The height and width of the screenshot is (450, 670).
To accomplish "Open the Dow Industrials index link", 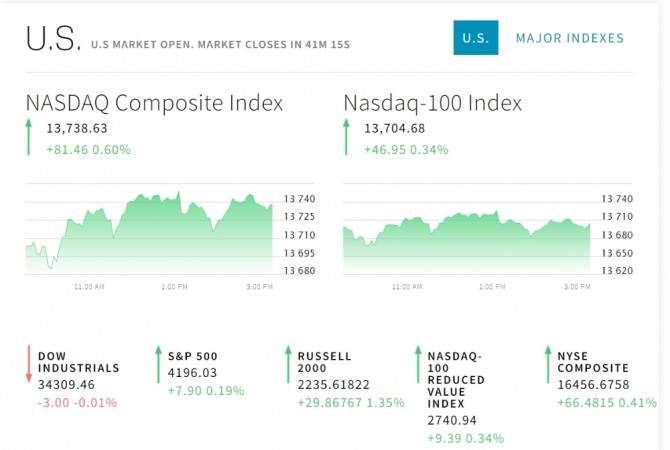I will (79, 362).
